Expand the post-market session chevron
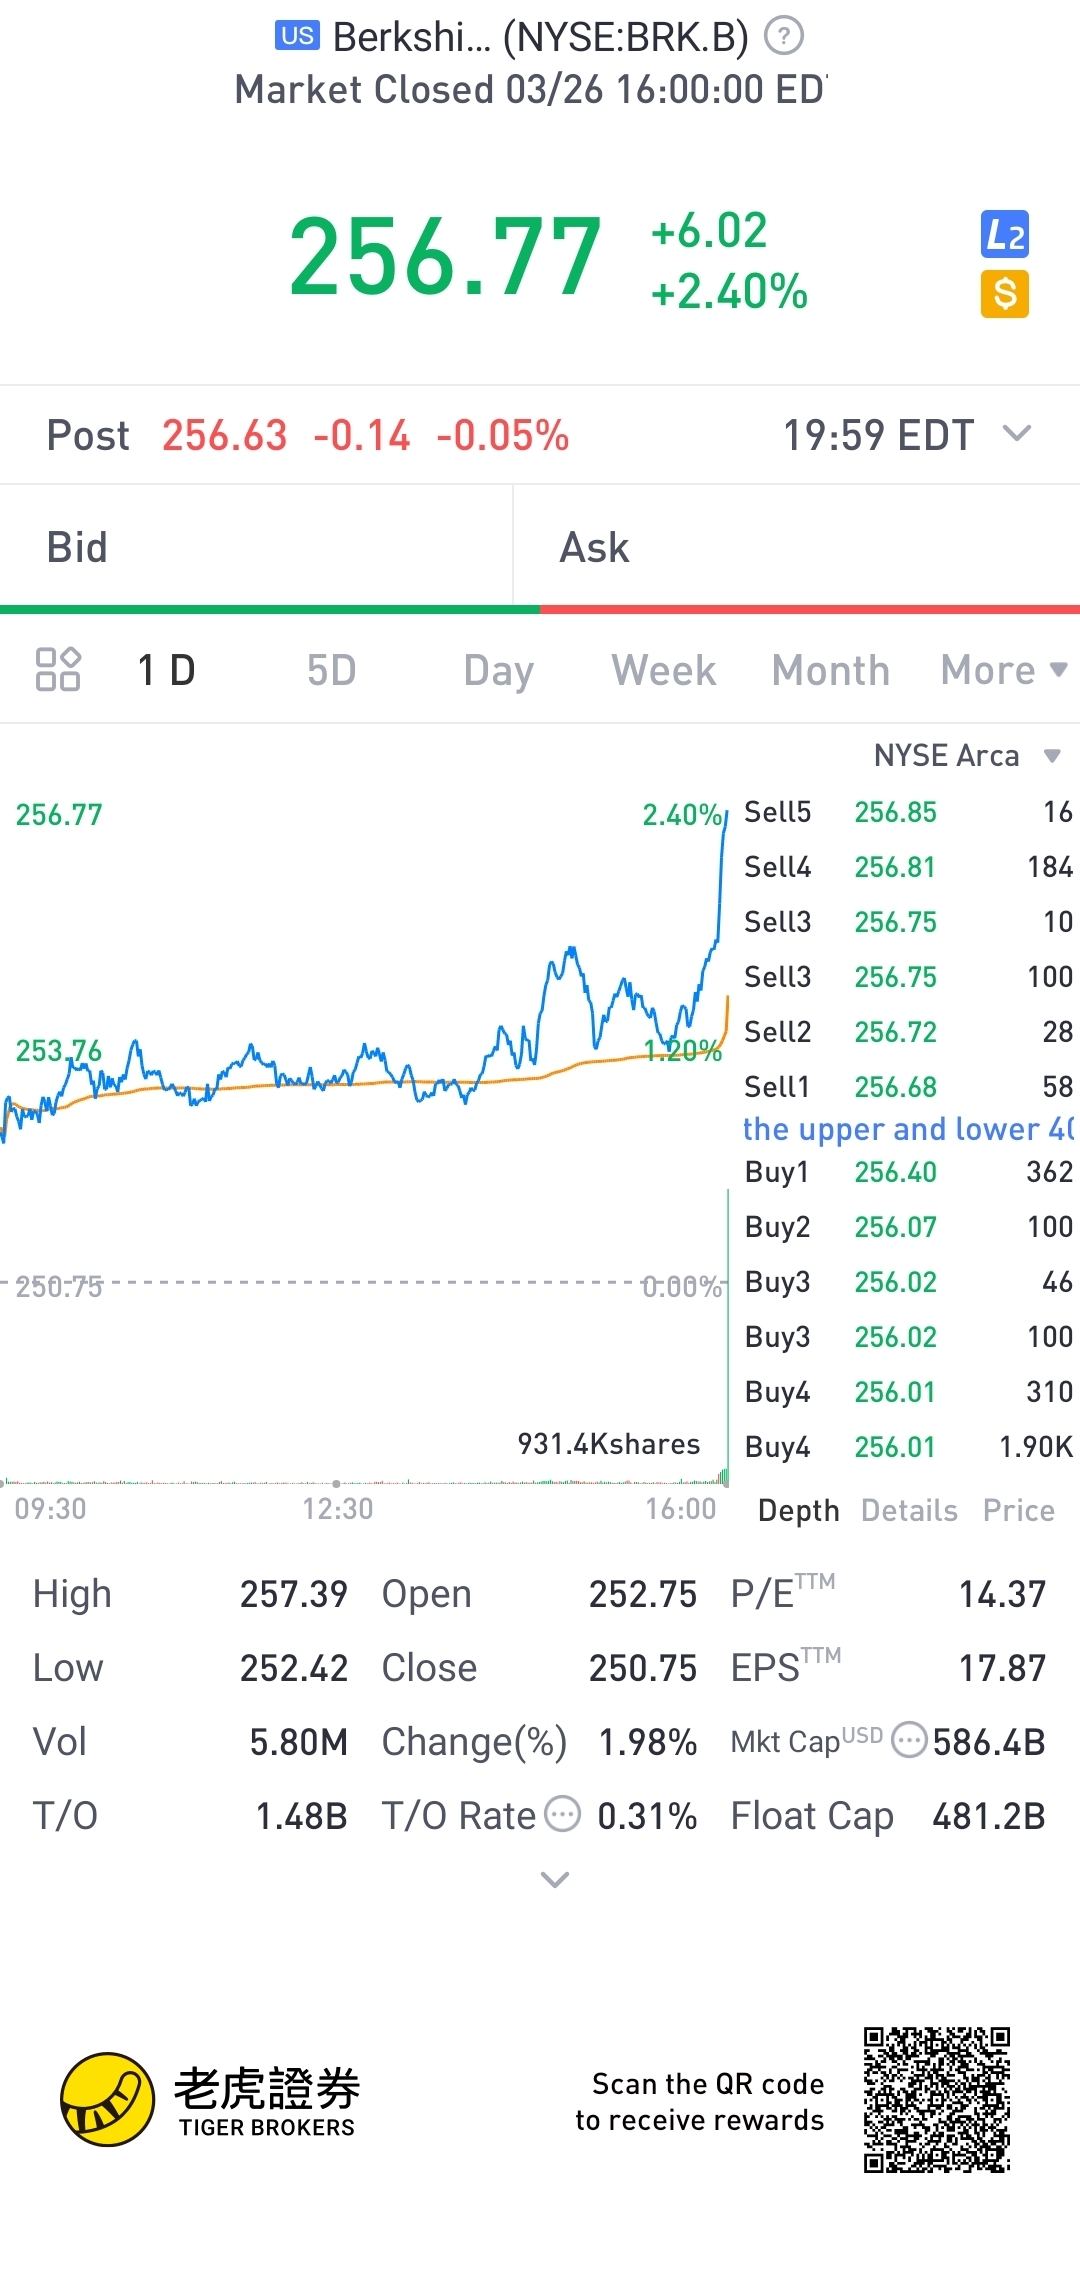 [x=1017, y=434]
